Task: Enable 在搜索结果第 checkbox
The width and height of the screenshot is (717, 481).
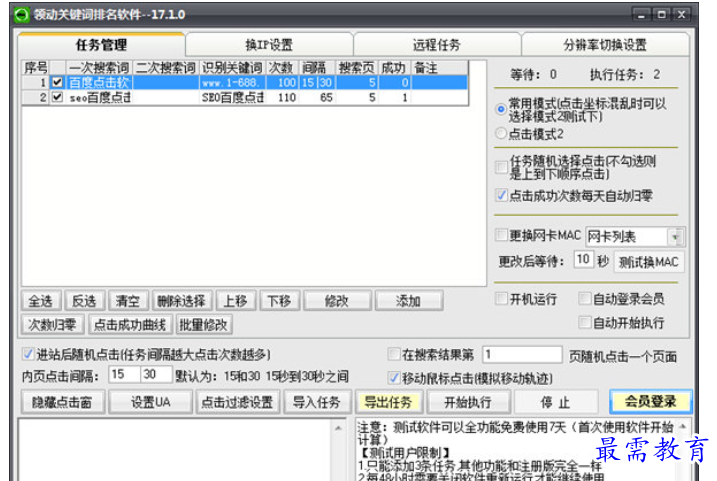Action: 394,354
